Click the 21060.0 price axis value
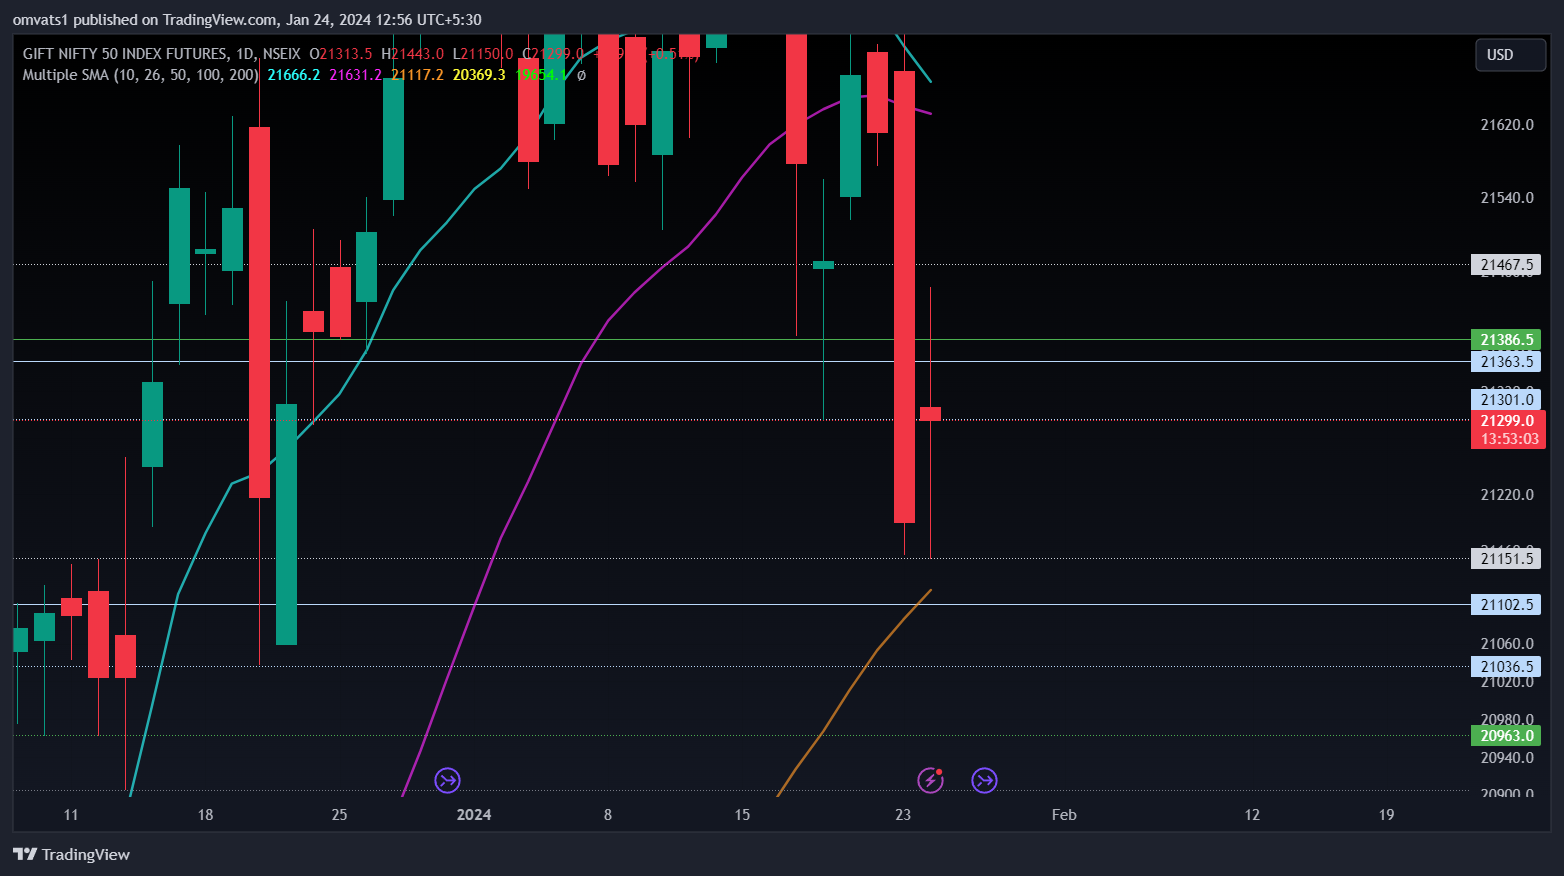The image size is (1564, 876). coord(1507,644)
